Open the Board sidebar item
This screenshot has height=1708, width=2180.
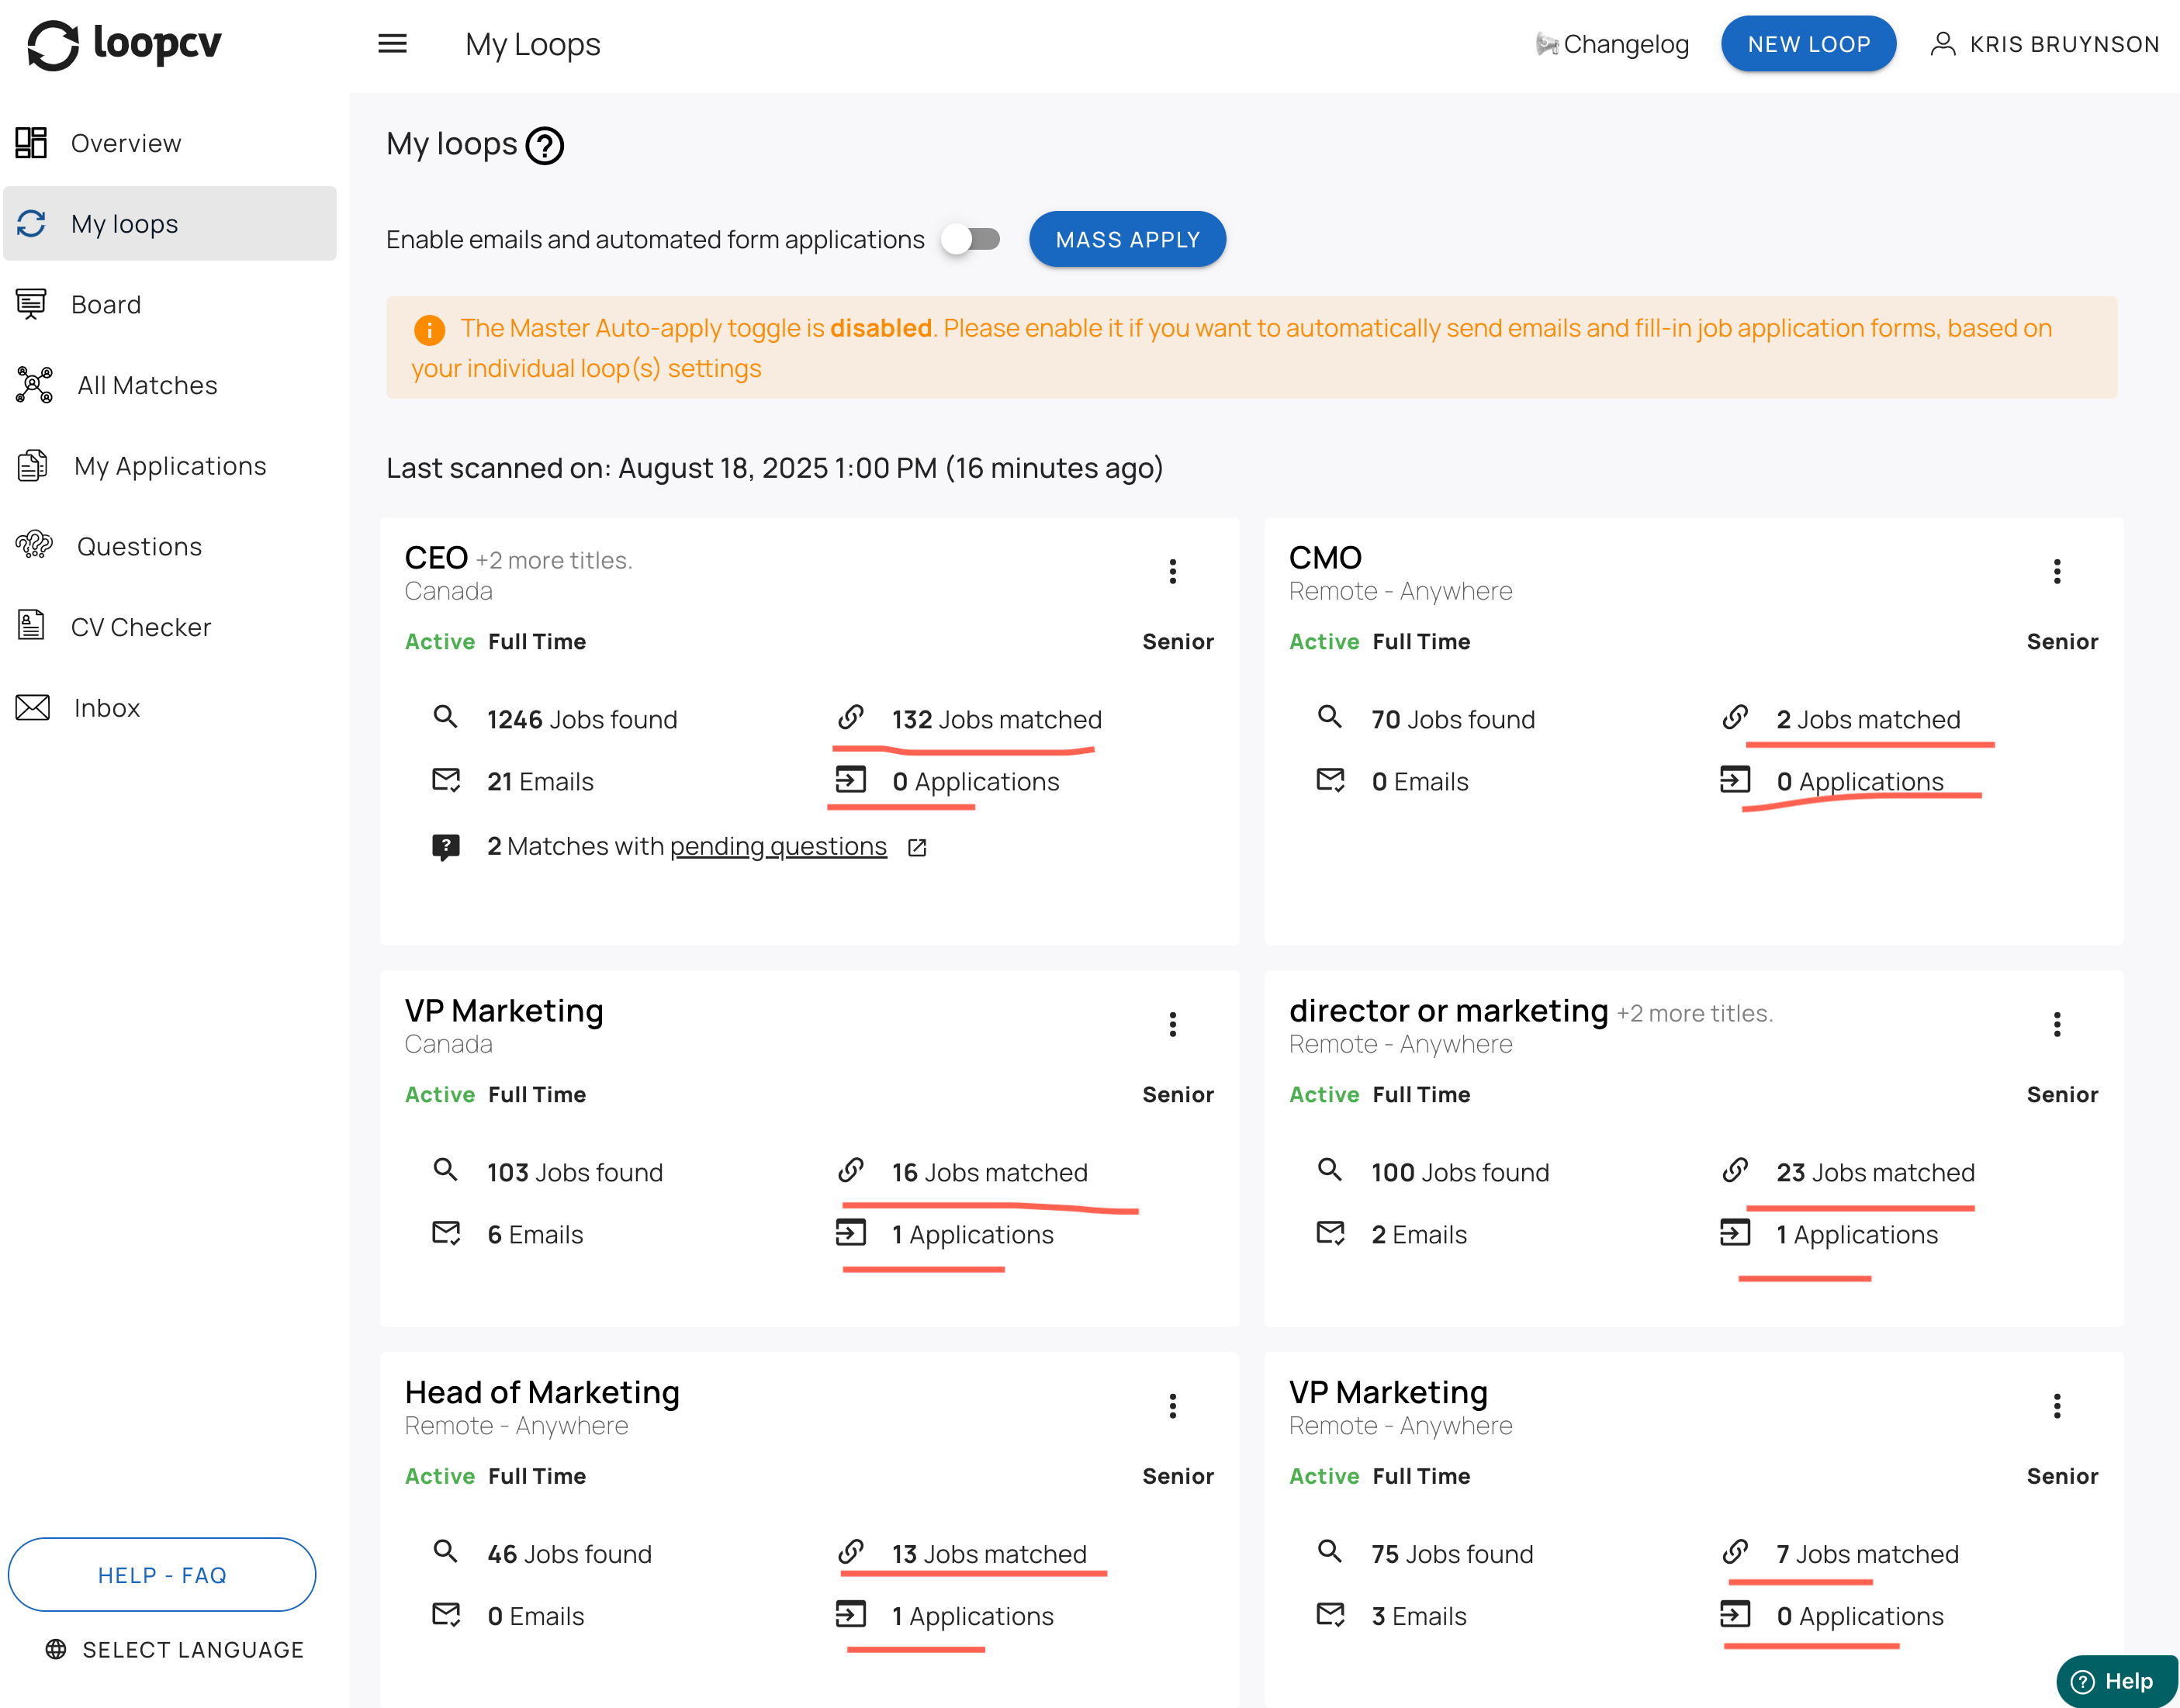point(106,304)
